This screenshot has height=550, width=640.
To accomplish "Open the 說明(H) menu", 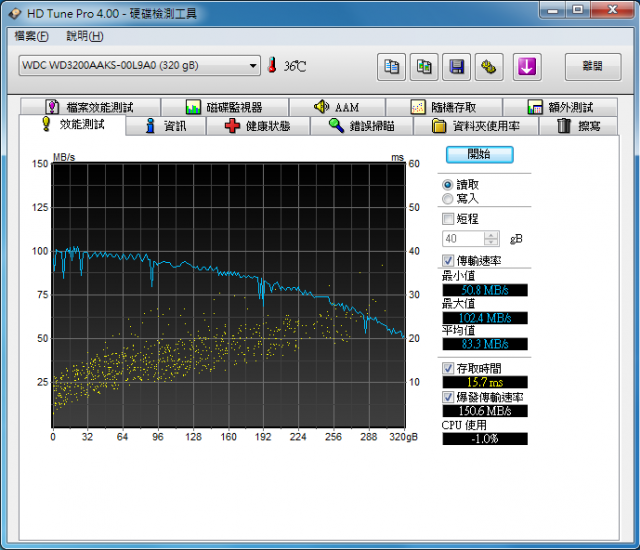I will click(x=84, y=36).
